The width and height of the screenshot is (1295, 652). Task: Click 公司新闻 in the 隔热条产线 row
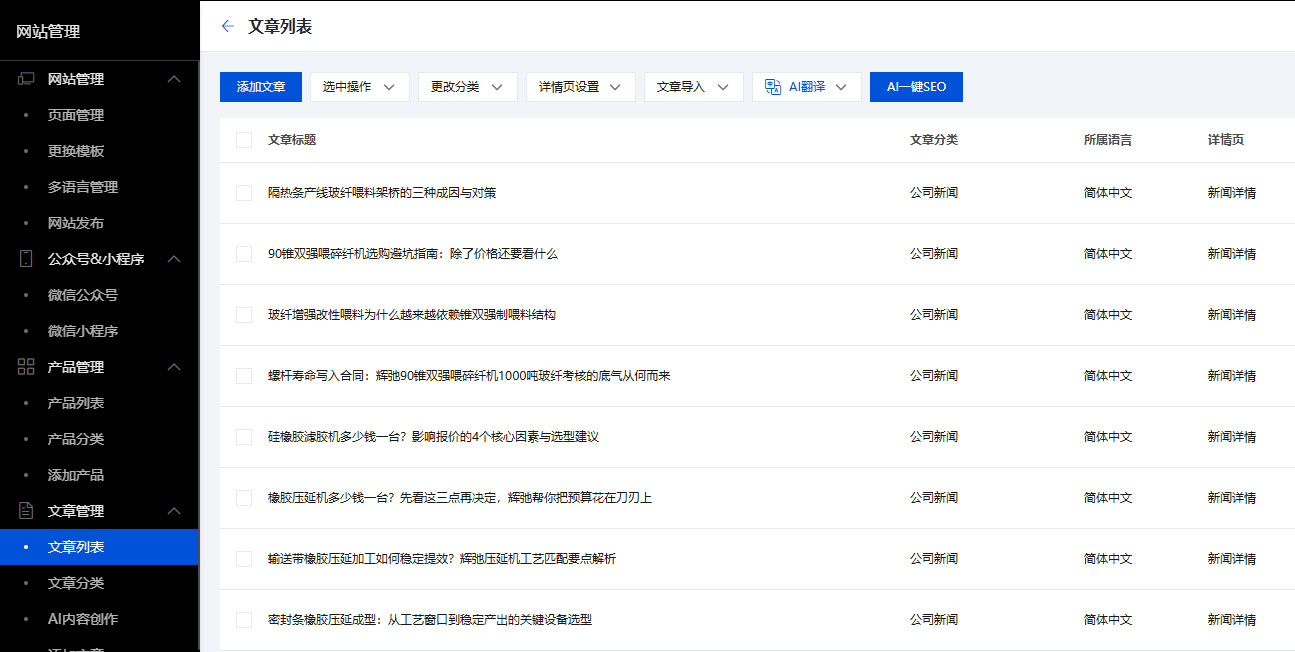pos(934,193)
